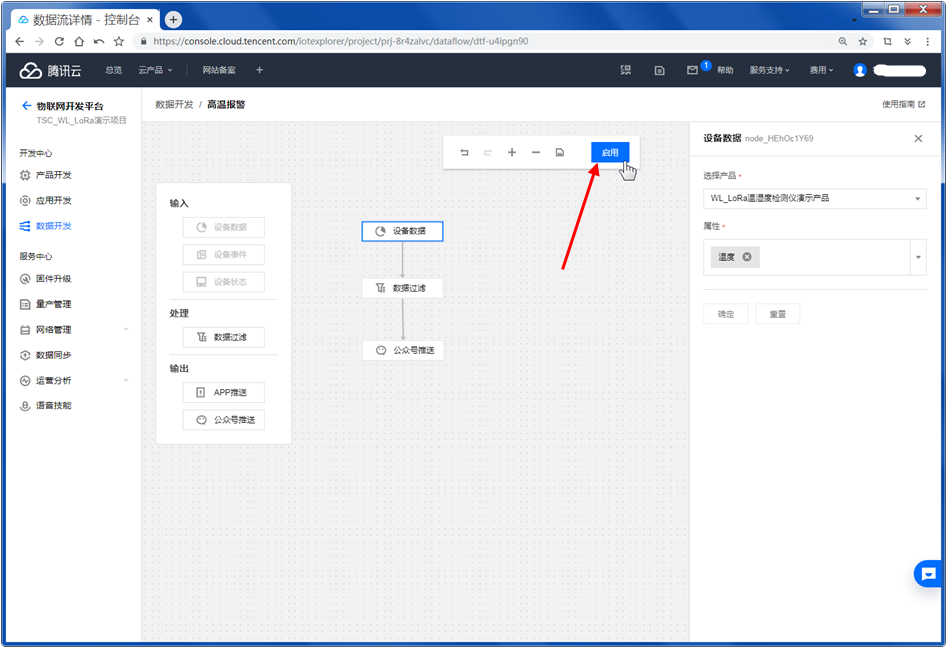The image size is (947, 648).
Task: Pick 设备数据 input component from palette
Action: click(x=223, y=227)
